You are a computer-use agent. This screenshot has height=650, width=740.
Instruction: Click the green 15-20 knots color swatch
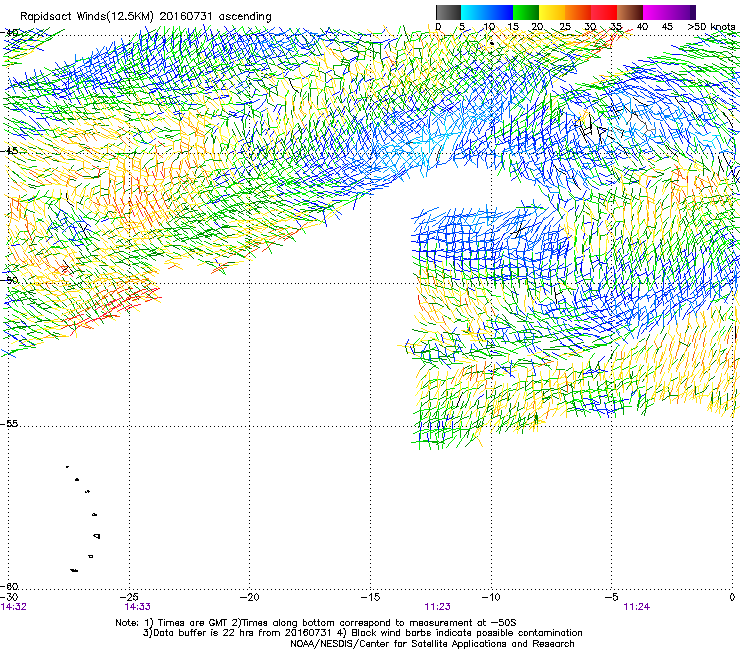(526, 12)
